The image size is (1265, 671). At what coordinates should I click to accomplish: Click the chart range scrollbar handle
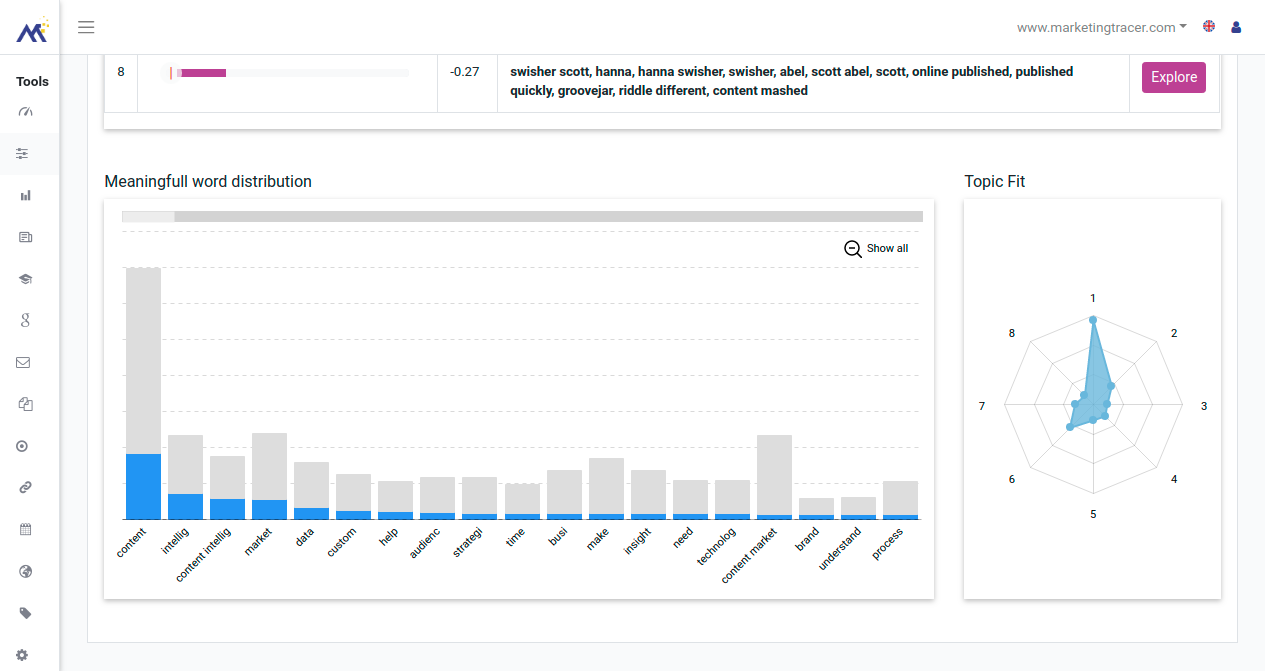148,216
